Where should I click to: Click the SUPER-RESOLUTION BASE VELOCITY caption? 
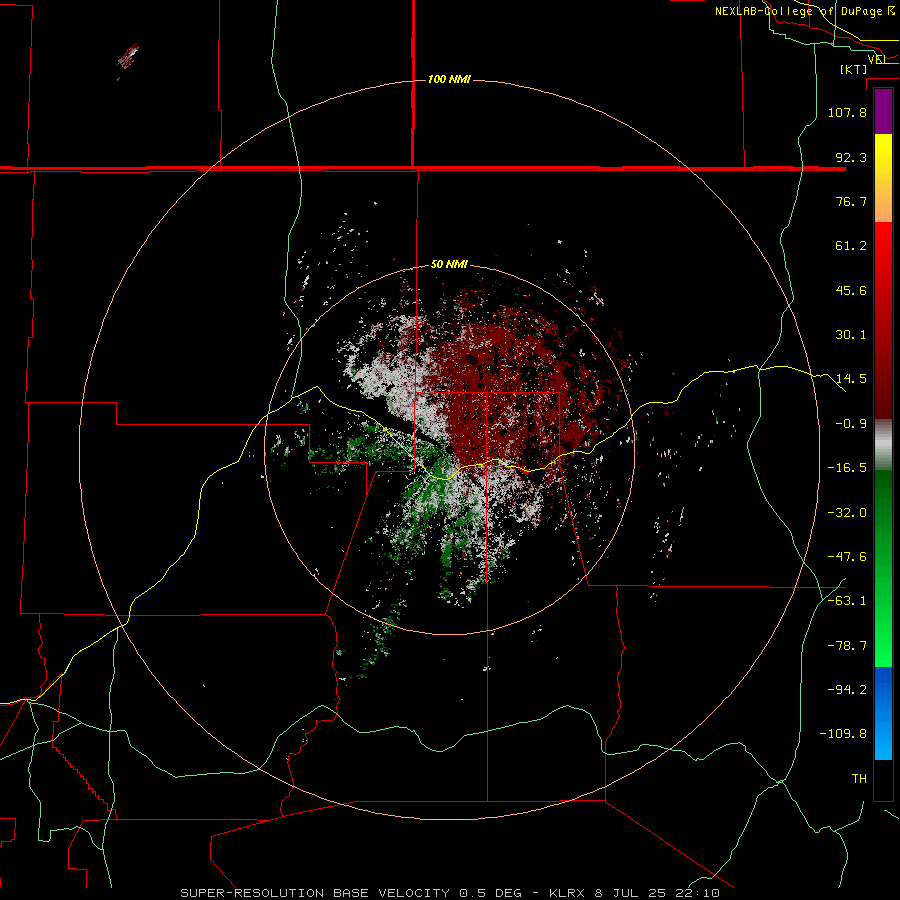coord(315,893)
